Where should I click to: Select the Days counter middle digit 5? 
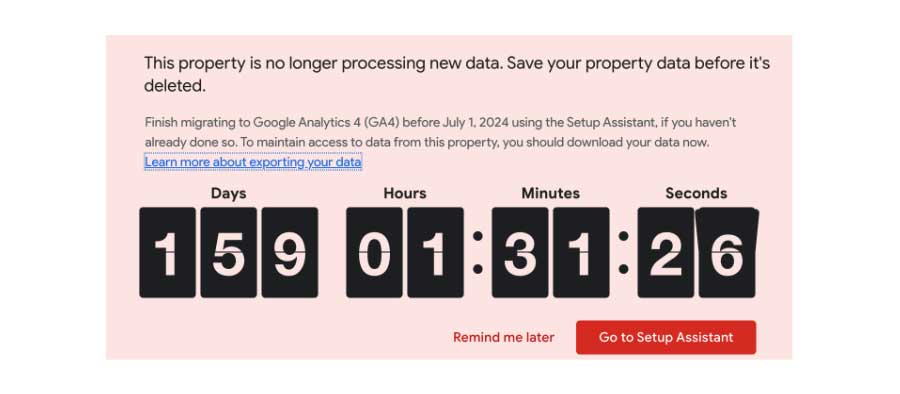(228, 253)
